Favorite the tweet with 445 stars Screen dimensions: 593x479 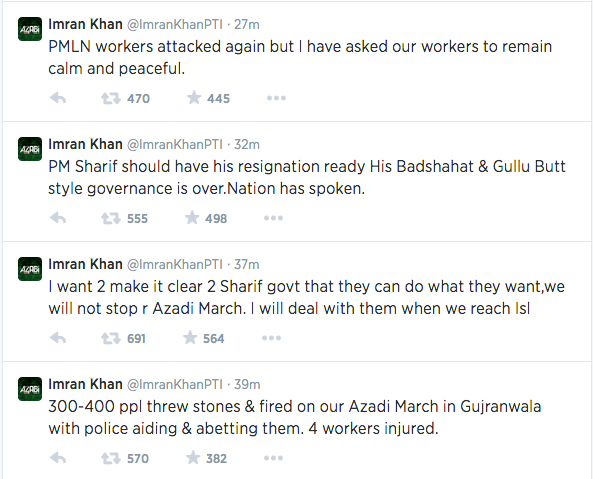(194, 98)
